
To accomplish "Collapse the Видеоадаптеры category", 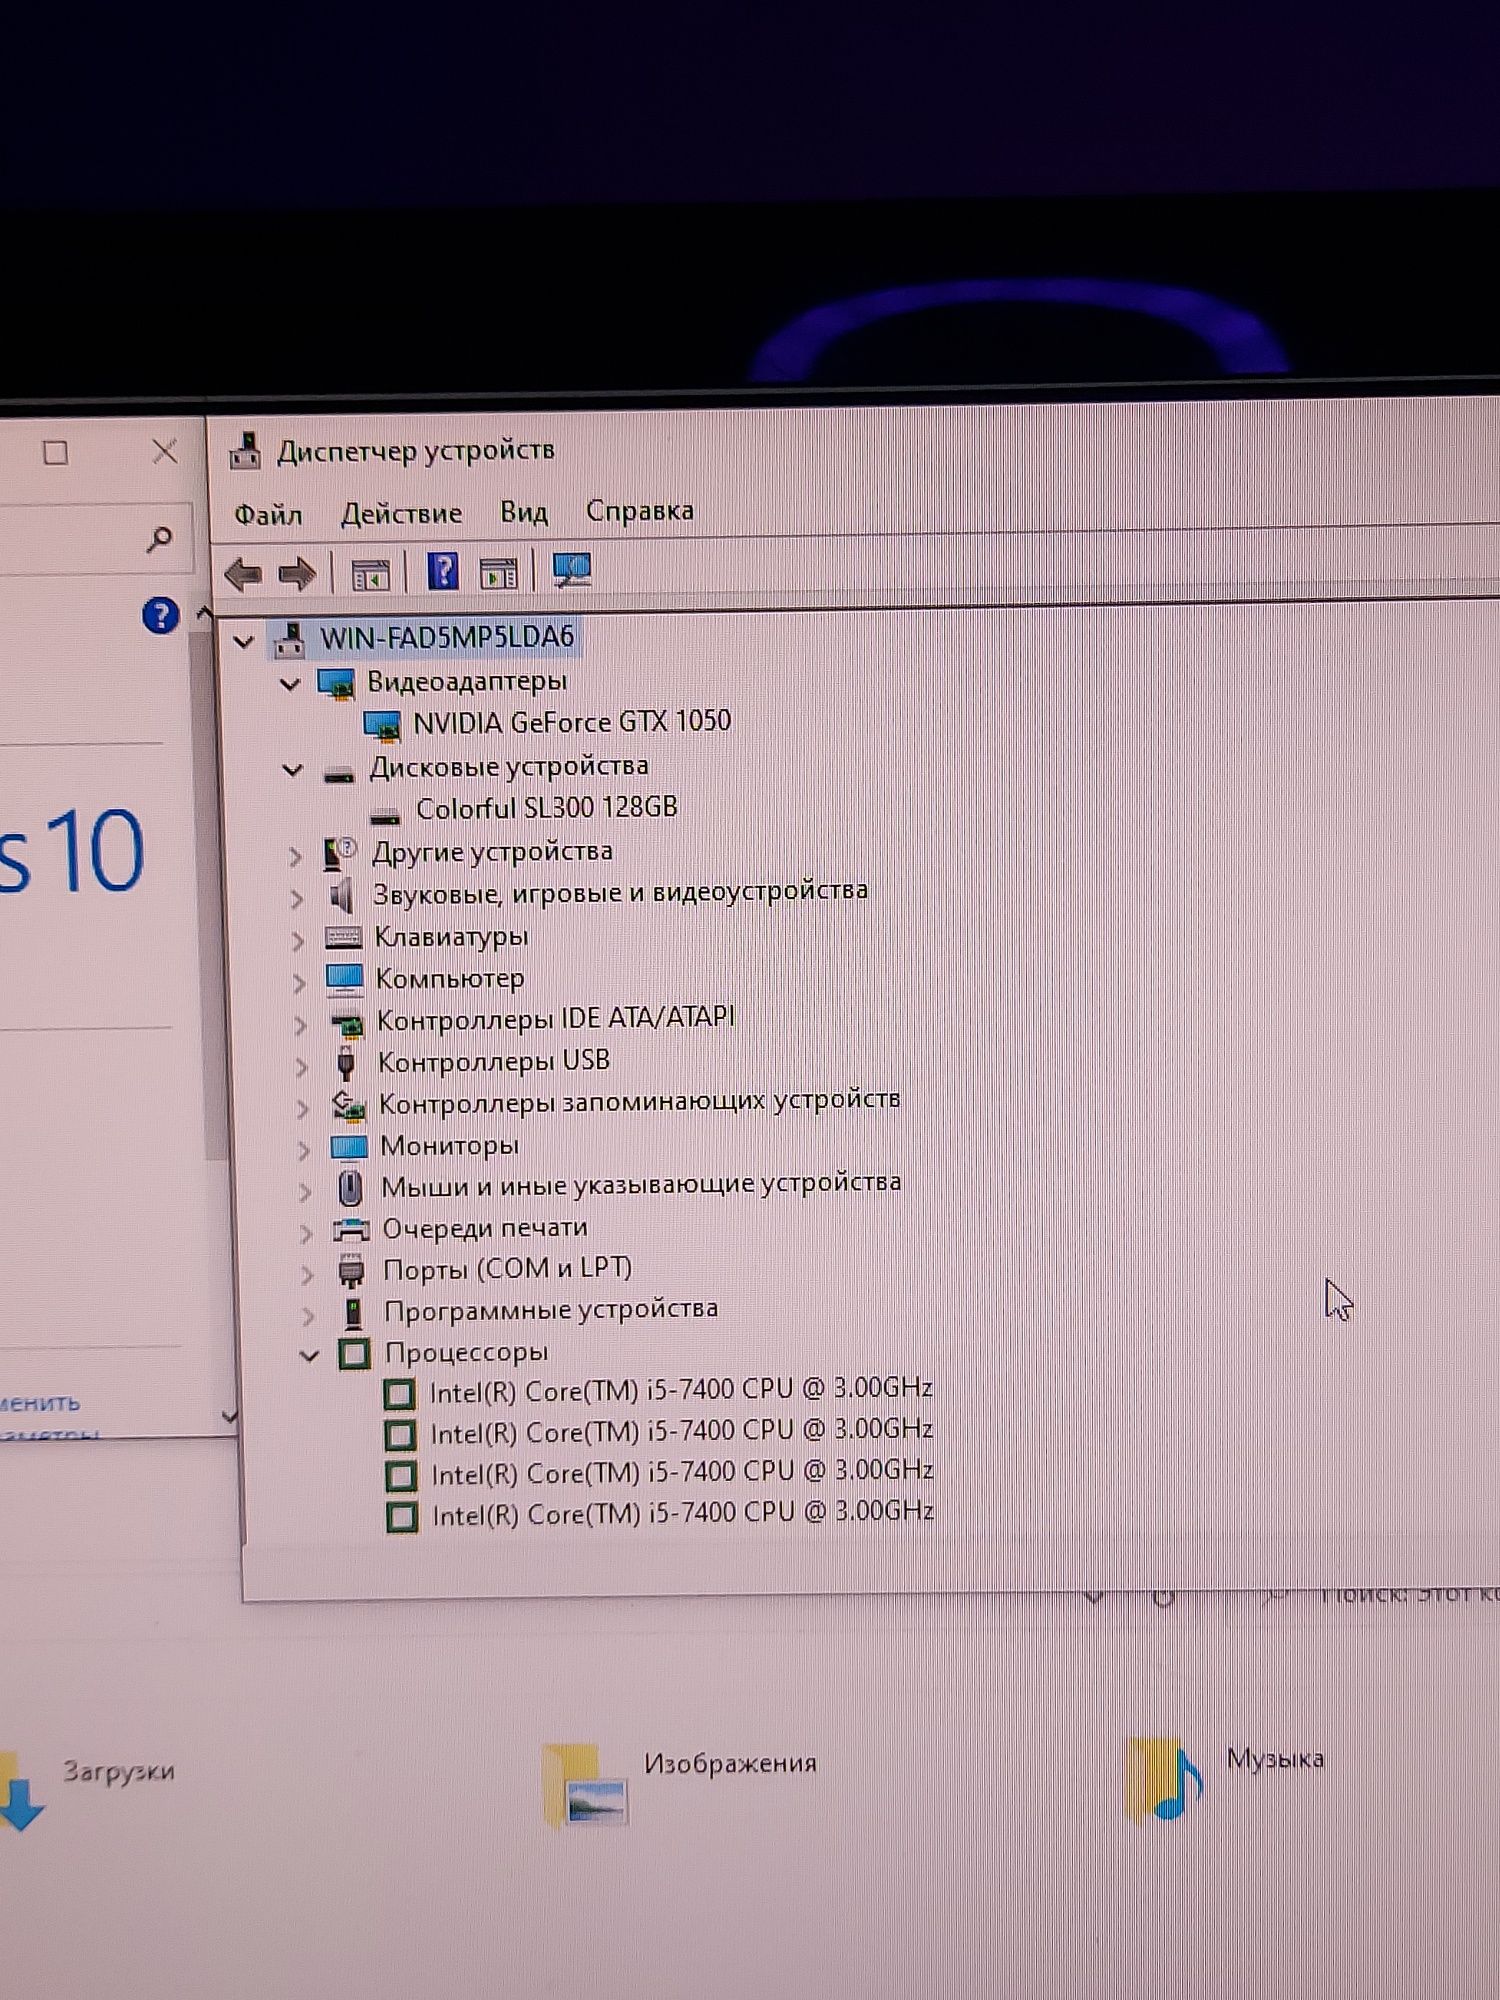I will click(291, 685).
